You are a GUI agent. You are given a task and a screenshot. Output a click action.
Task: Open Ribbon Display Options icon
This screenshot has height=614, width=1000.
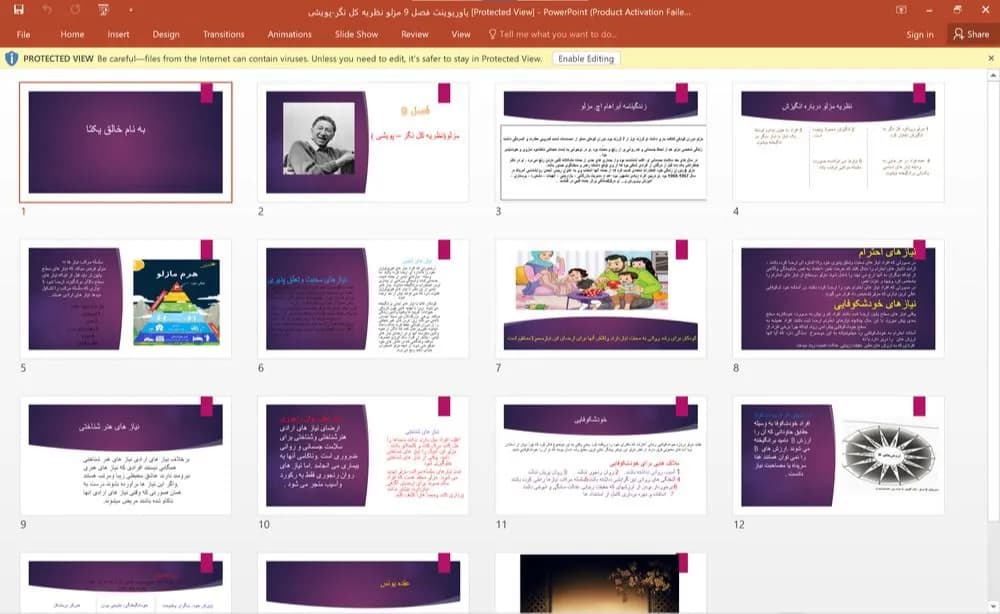click(901, 10)
